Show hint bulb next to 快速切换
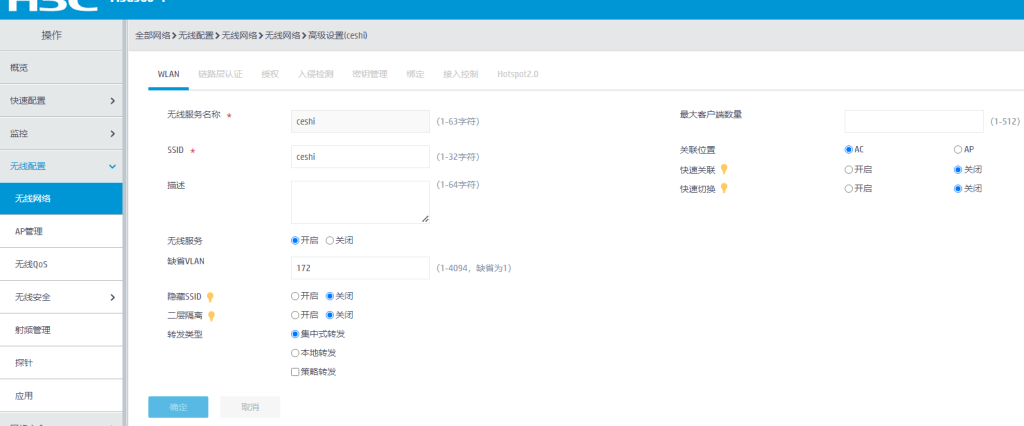 pyautogui.click(x=724, y=189)
